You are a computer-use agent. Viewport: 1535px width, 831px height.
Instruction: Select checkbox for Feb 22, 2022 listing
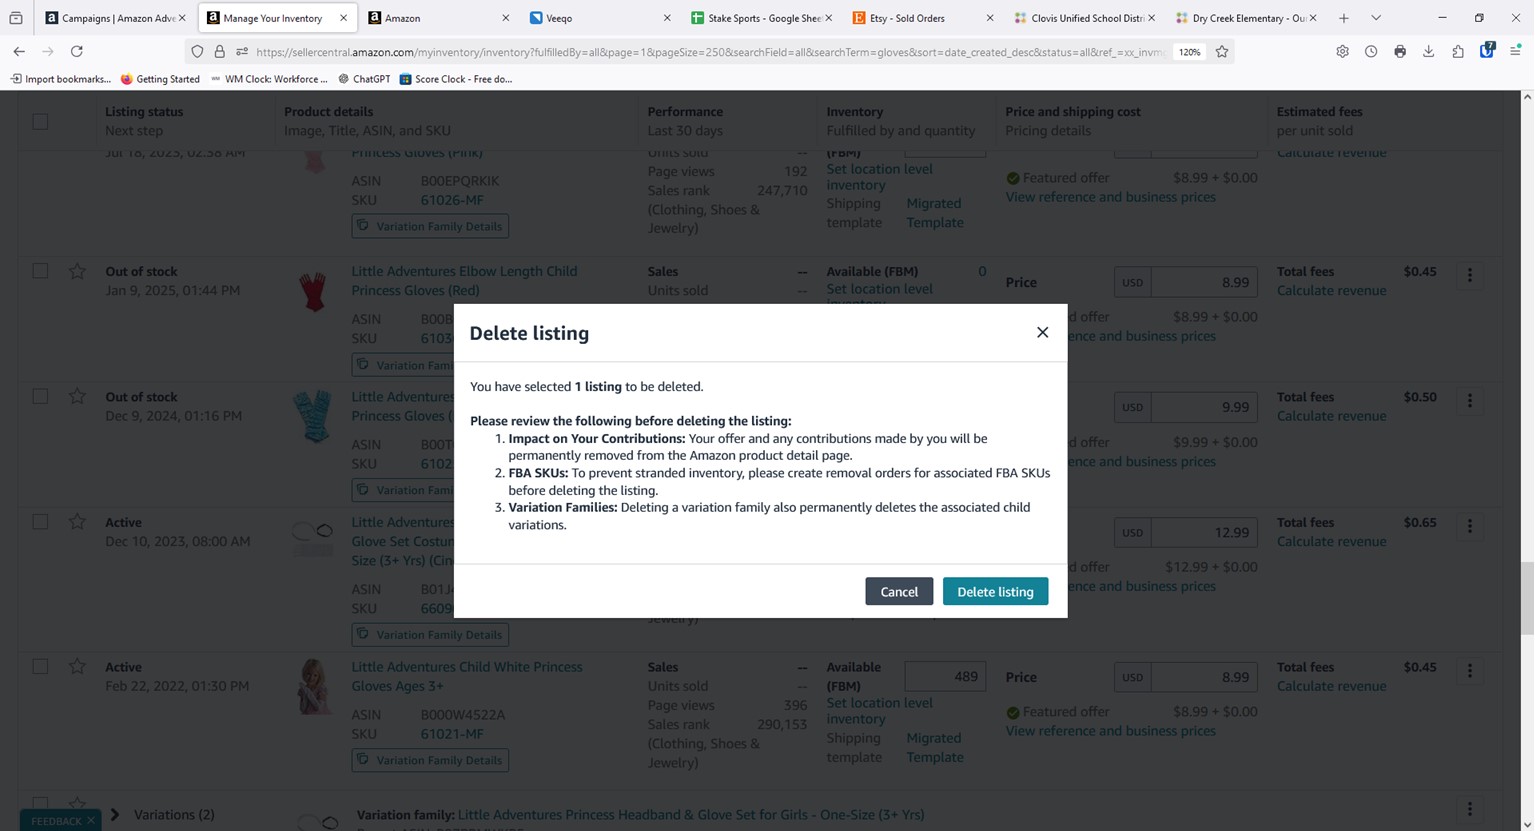point(40,667)
